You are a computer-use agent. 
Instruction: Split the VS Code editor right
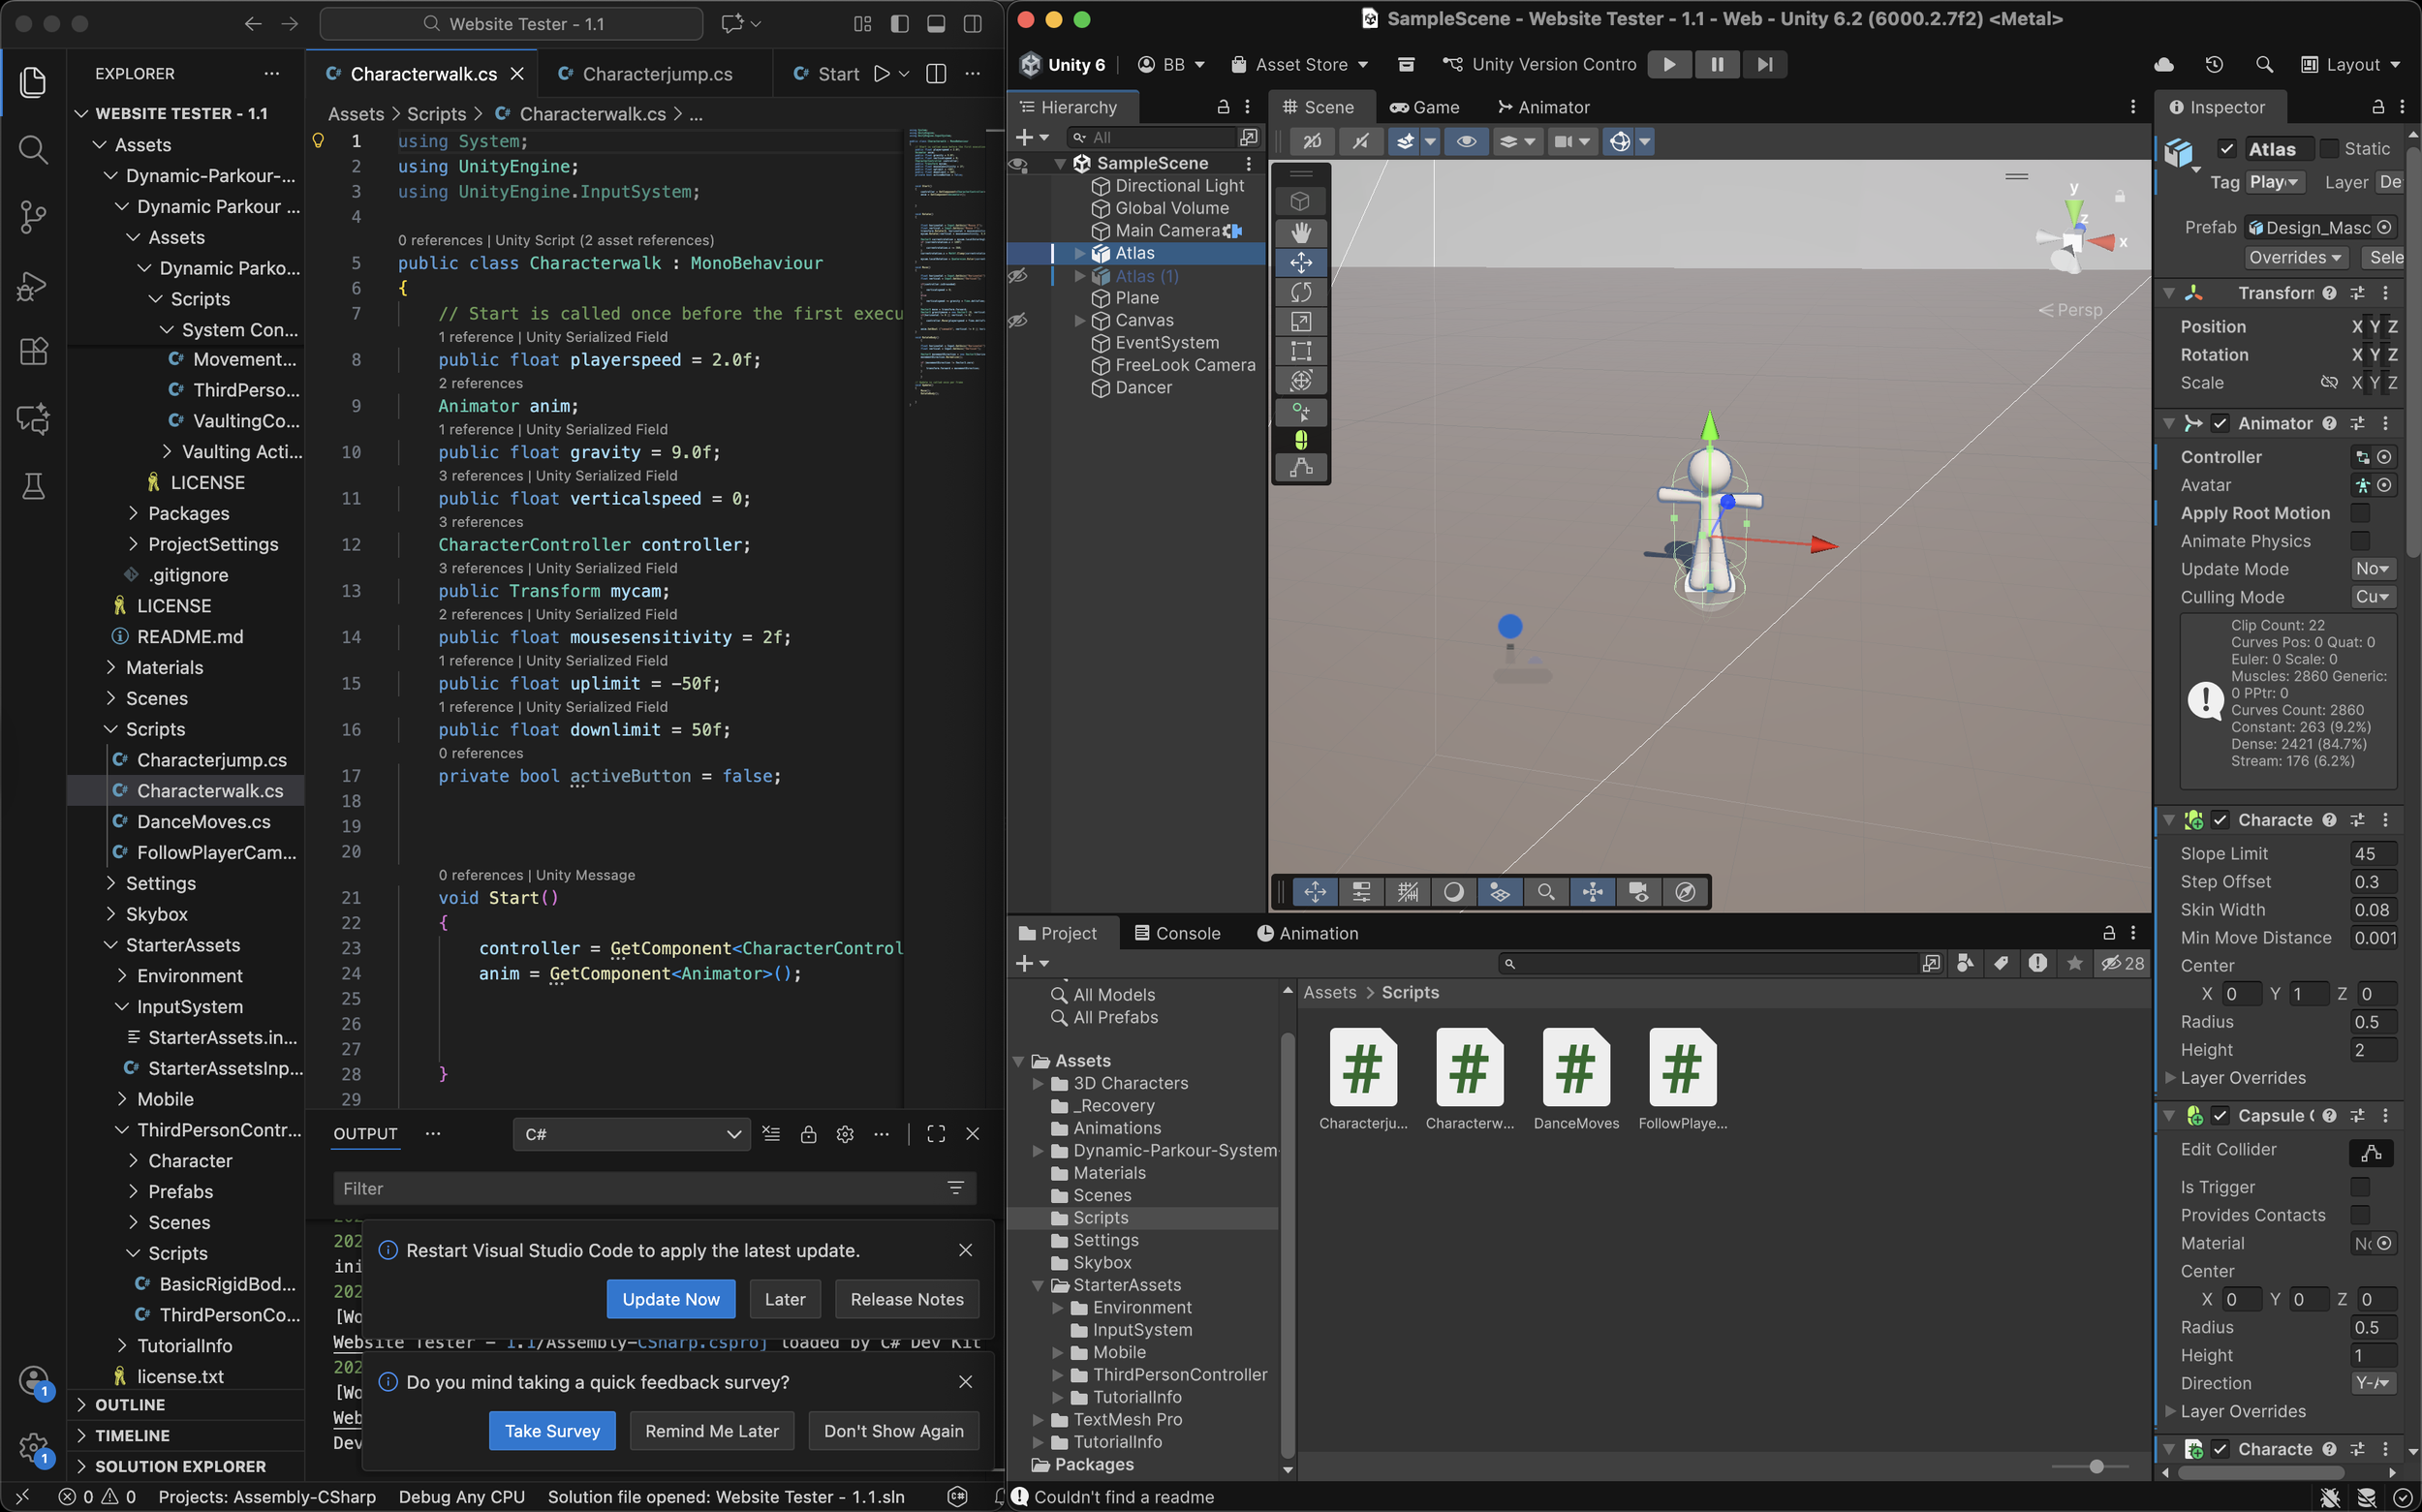coord(936,74)
